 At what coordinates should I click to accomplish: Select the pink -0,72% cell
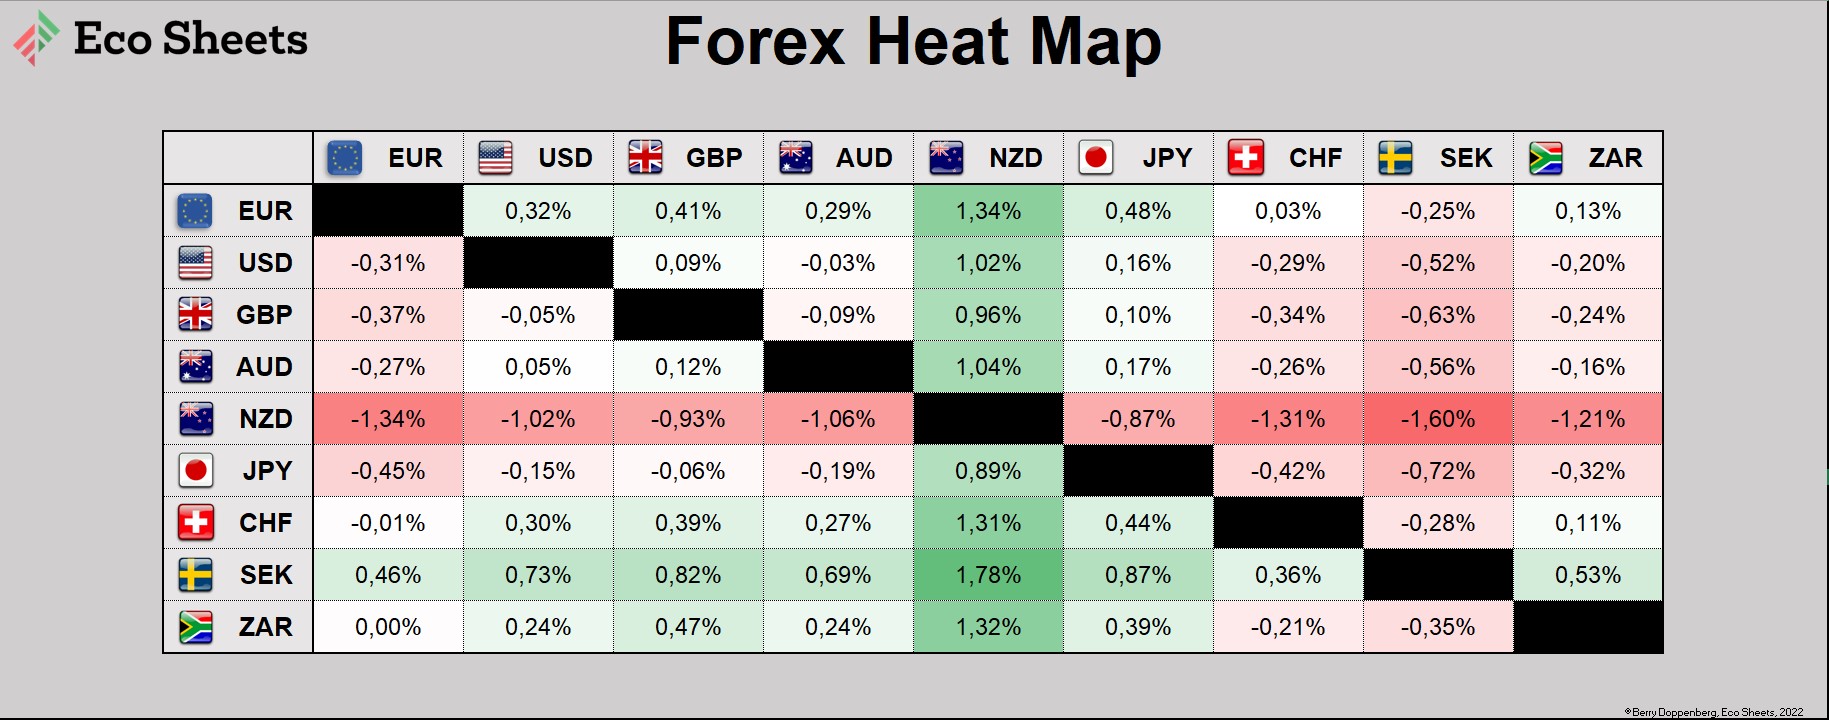(x=1438, y=471)
